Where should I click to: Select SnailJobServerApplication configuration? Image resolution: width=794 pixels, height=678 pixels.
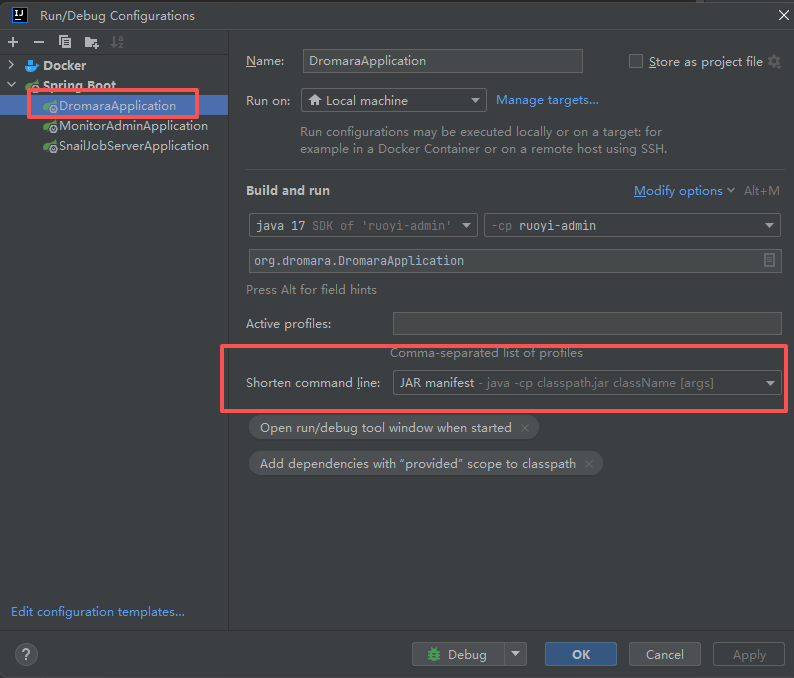(x=133, y=146)
